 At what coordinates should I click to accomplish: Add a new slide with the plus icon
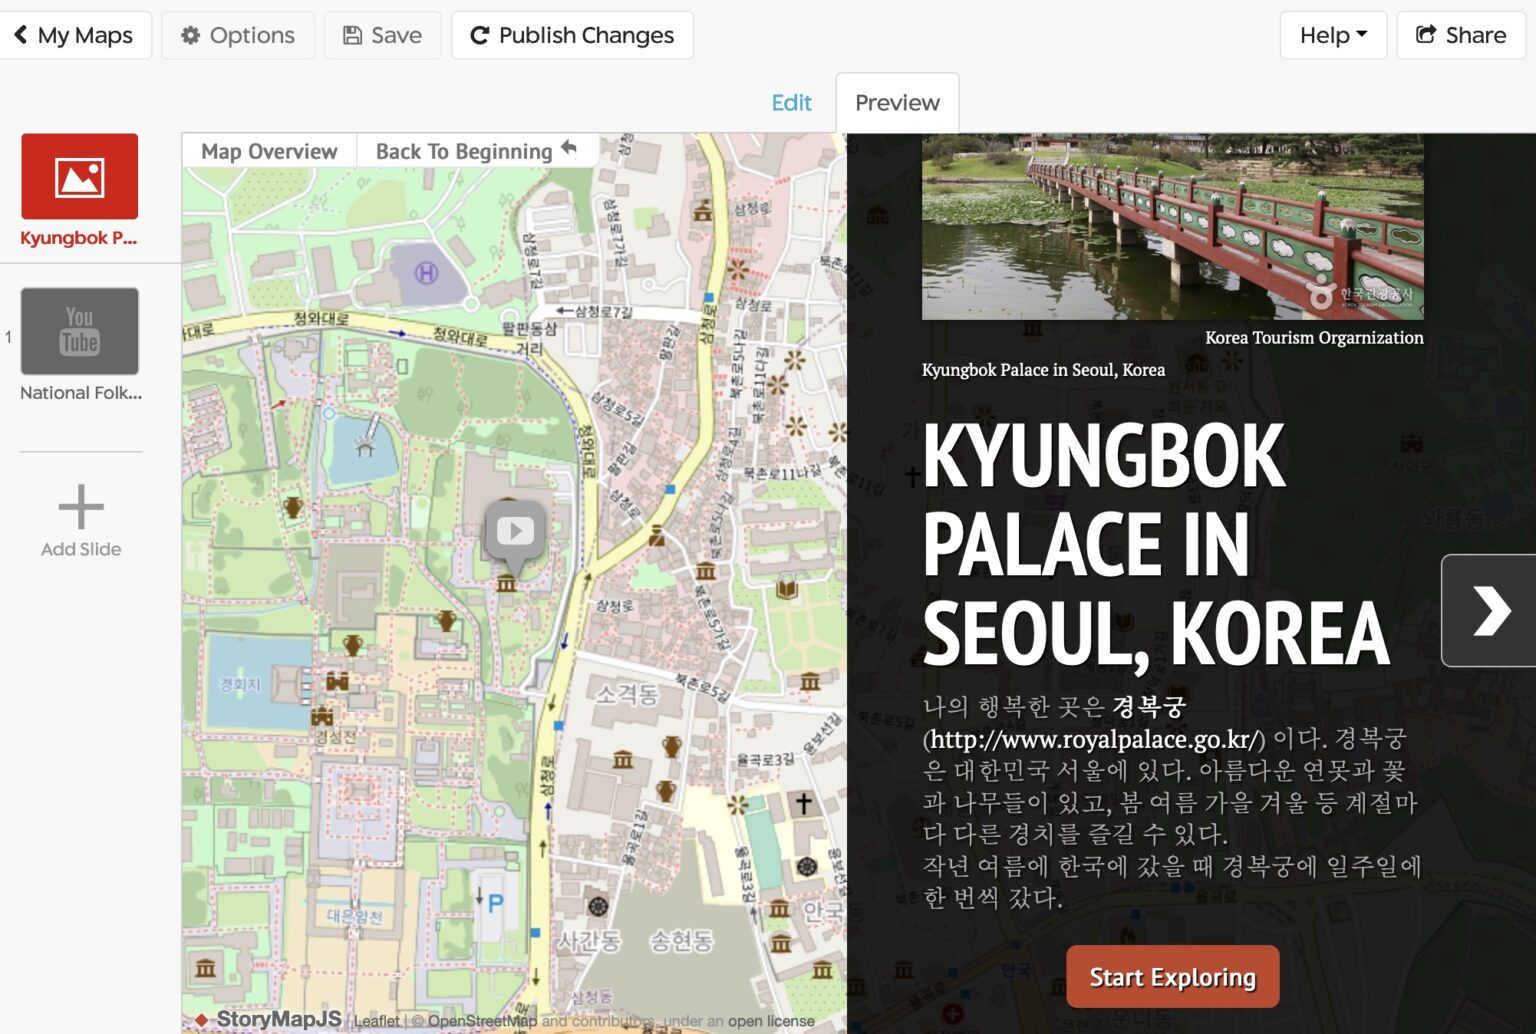click(80, 508)
